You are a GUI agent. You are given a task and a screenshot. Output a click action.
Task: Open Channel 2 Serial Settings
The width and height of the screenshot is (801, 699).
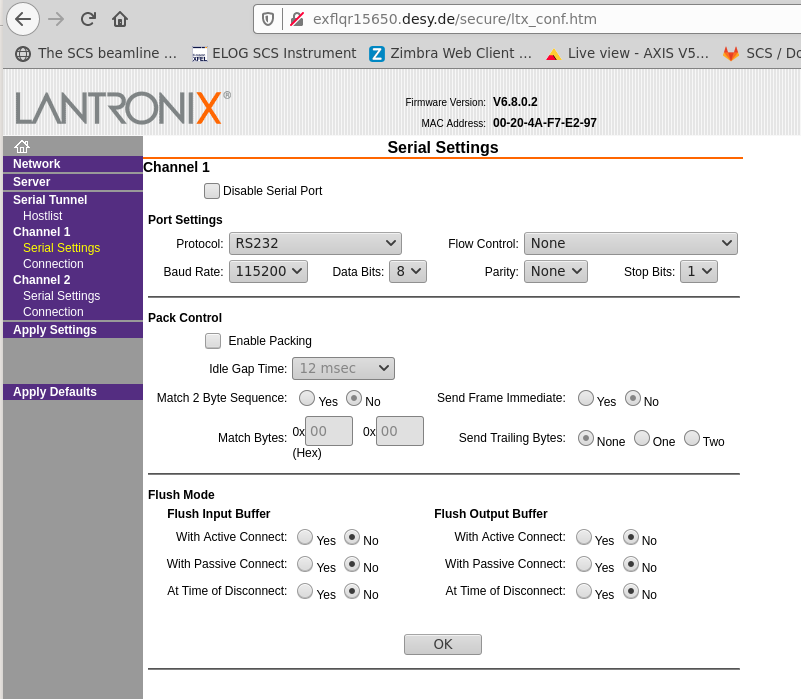[x=61, y=296]
